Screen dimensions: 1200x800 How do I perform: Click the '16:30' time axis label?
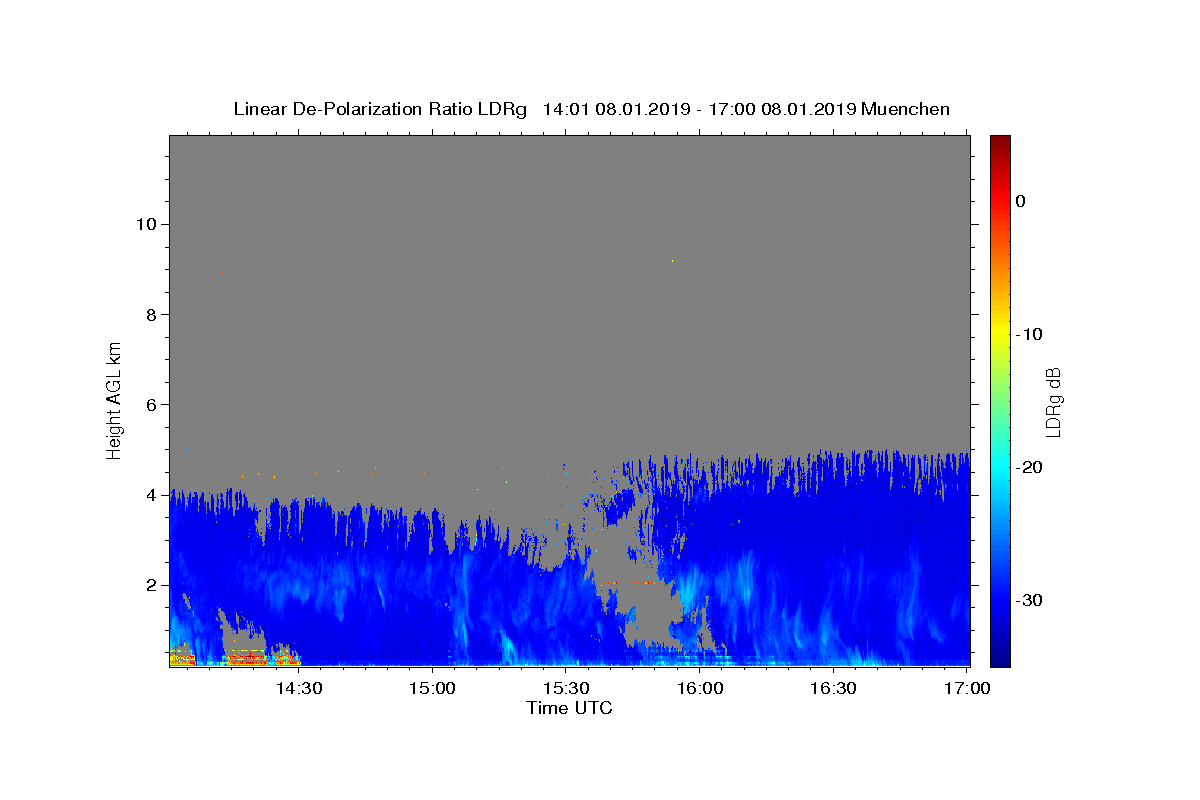[x=833, y=689]
